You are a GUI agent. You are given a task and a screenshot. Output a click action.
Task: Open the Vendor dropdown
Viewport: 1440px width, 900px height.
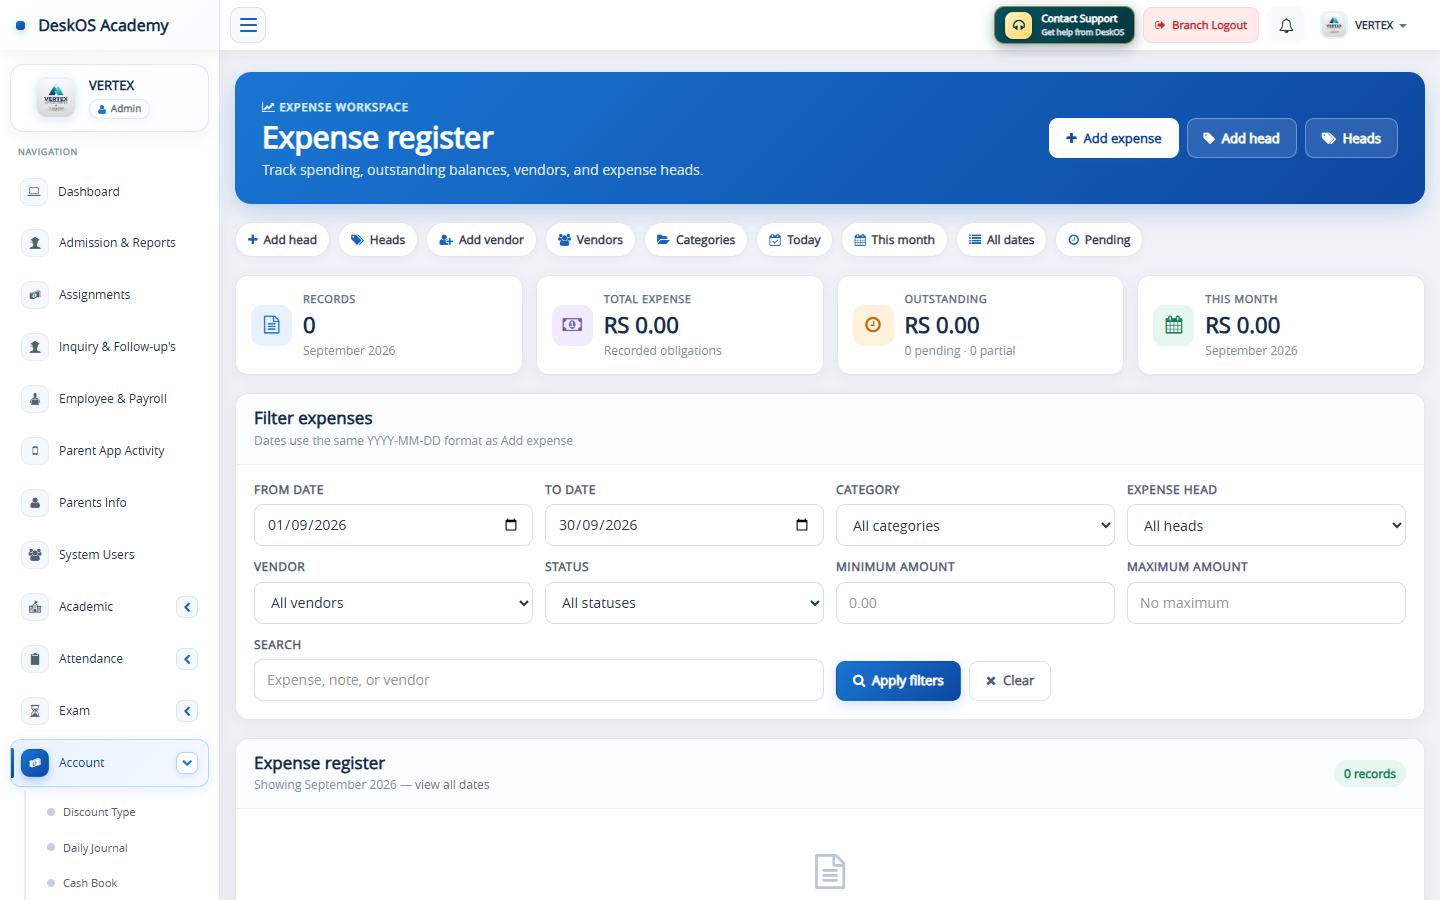[x=393, y=603]
